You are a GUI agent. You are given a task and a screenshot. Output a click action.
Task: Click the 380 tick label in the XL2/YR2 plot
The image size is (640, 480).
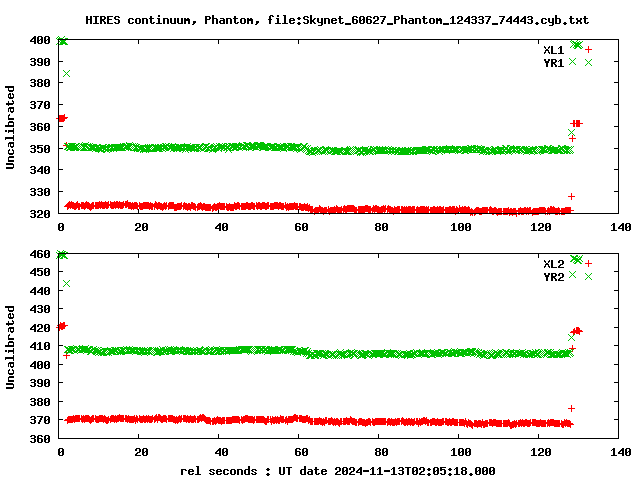click(x=40, y=402)
